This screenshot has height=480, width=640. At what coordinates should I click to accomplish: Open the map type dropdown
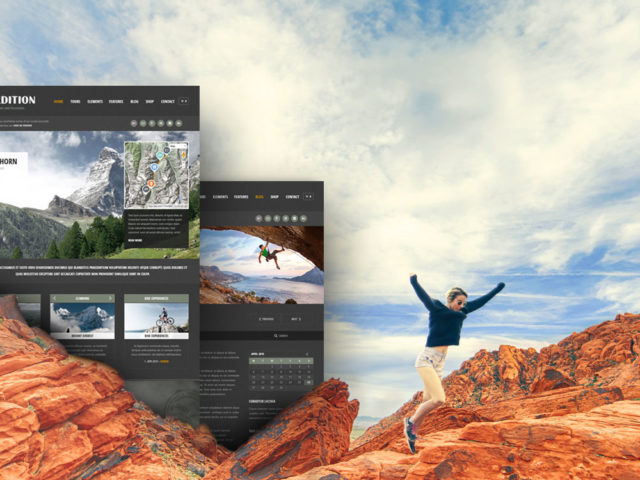[x=178, y=146]
